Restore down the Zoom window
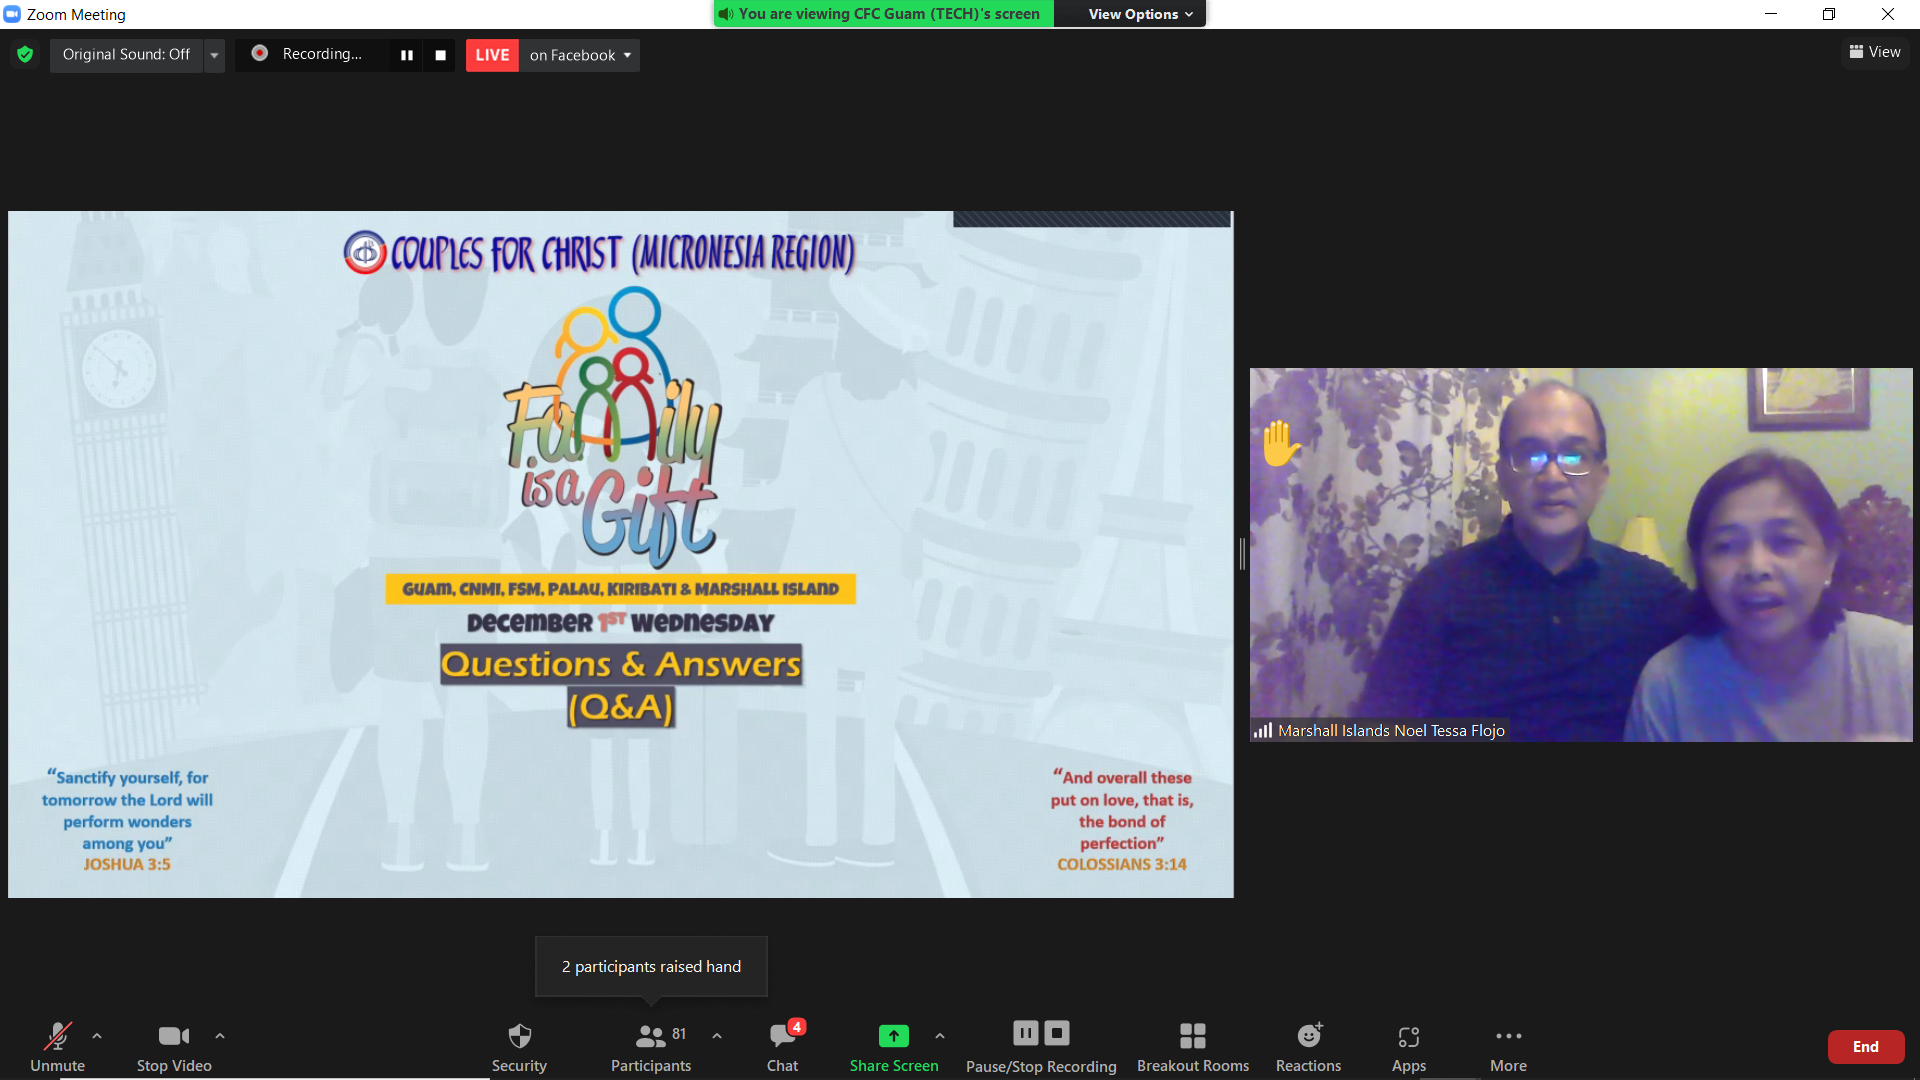 (x=1829, y=14)
